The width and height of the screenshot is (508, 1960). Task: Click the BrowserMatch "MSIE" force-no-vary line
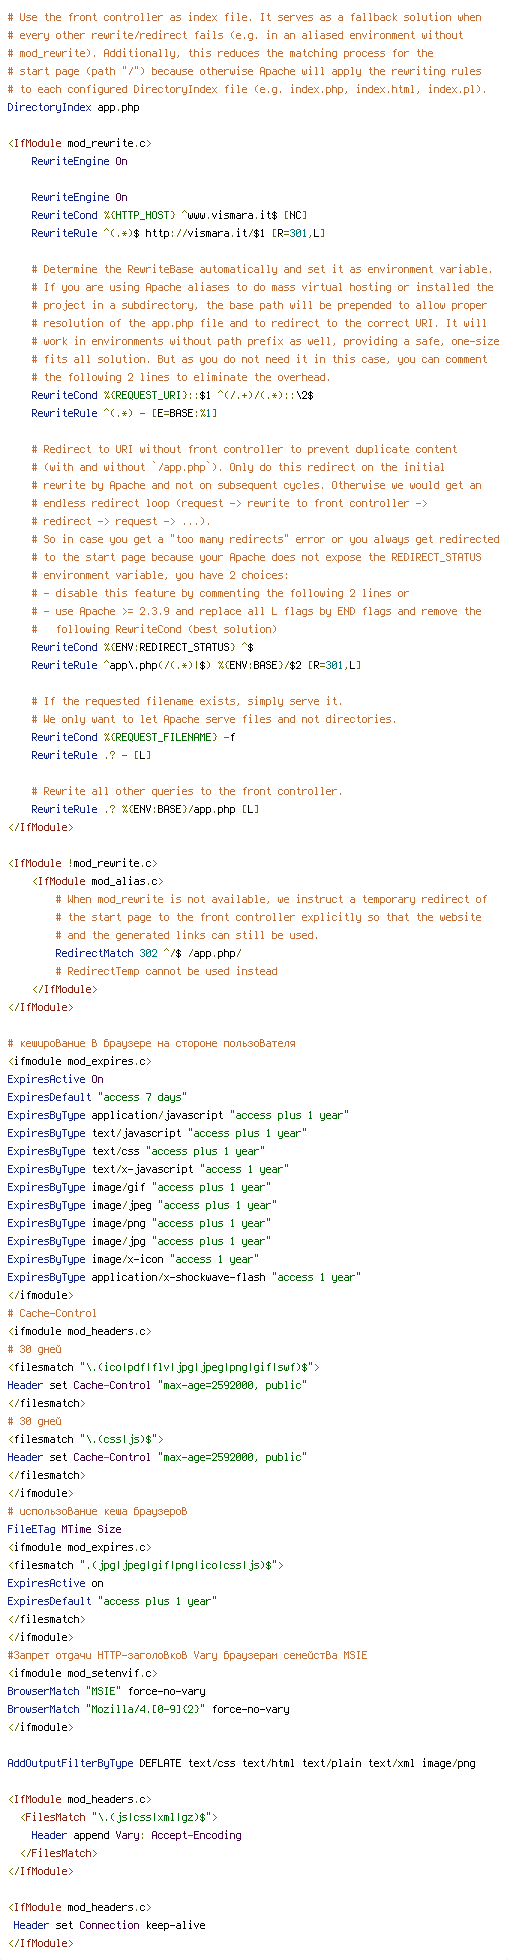106,1691
